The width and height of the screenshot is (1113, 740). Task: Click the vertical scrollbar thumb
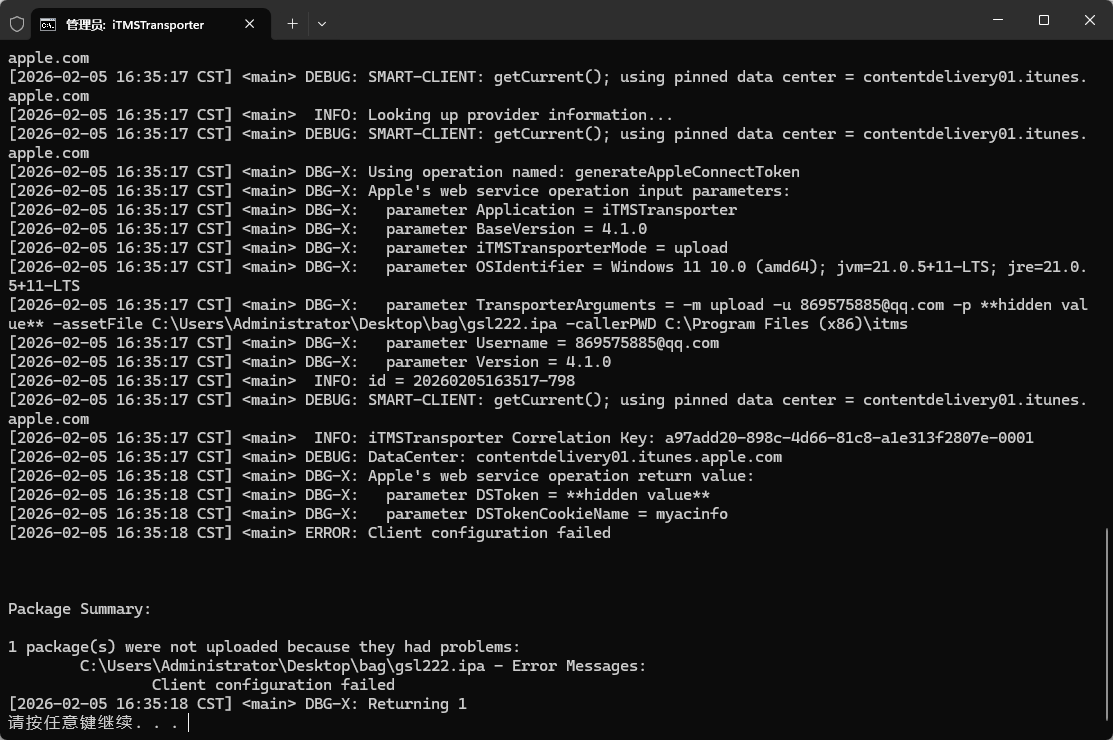(1107, 630)
